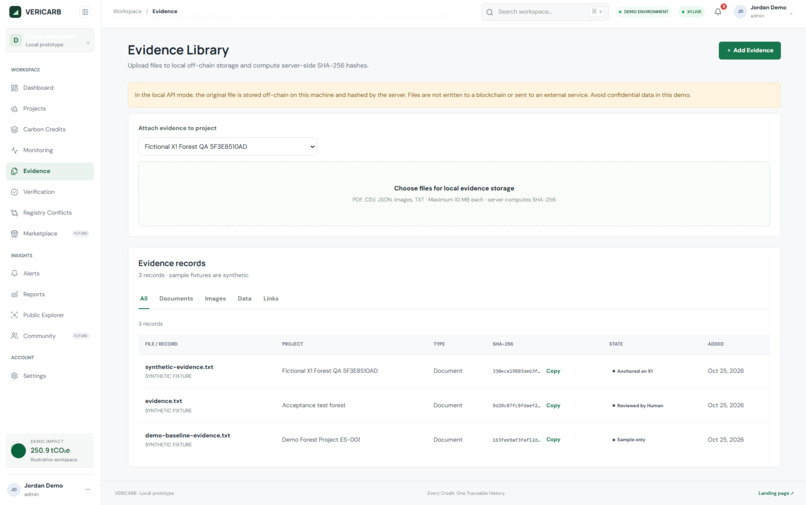This screenshot has height=505, width=806.
Task: Switch to the Links tab
Action: click(271, 299)
